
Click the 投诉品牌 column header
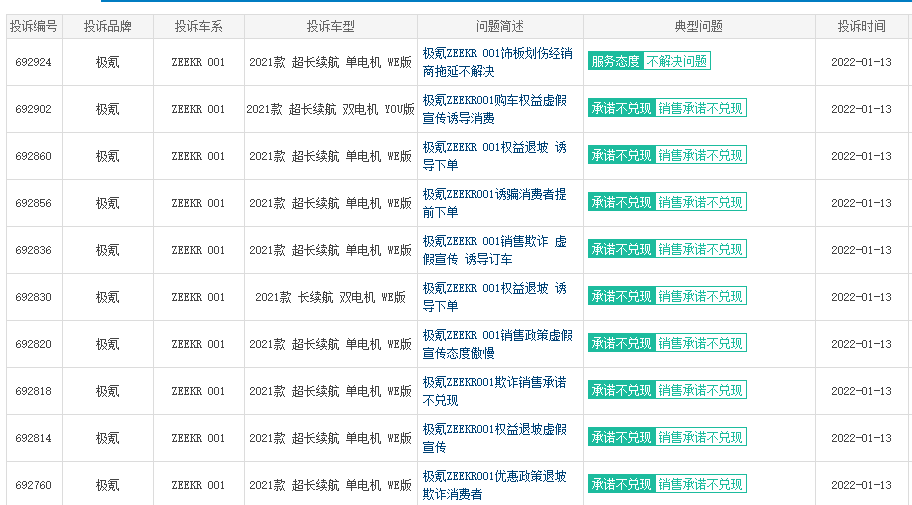pyautogui.click(x=108, y=26)
